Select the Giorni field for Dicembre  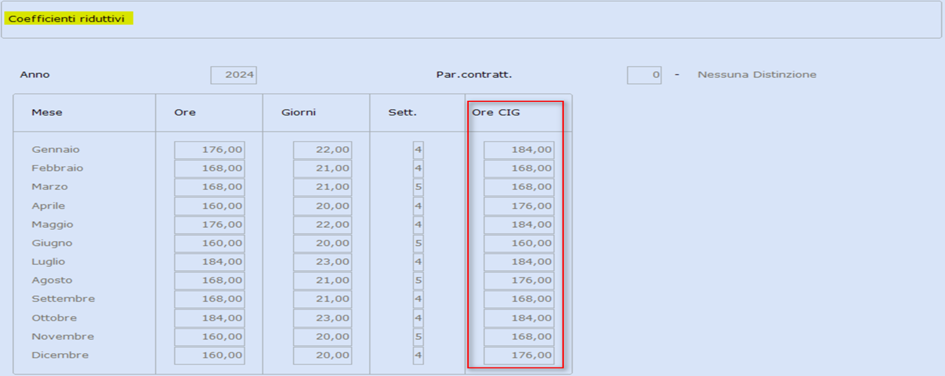pos(322,356)
